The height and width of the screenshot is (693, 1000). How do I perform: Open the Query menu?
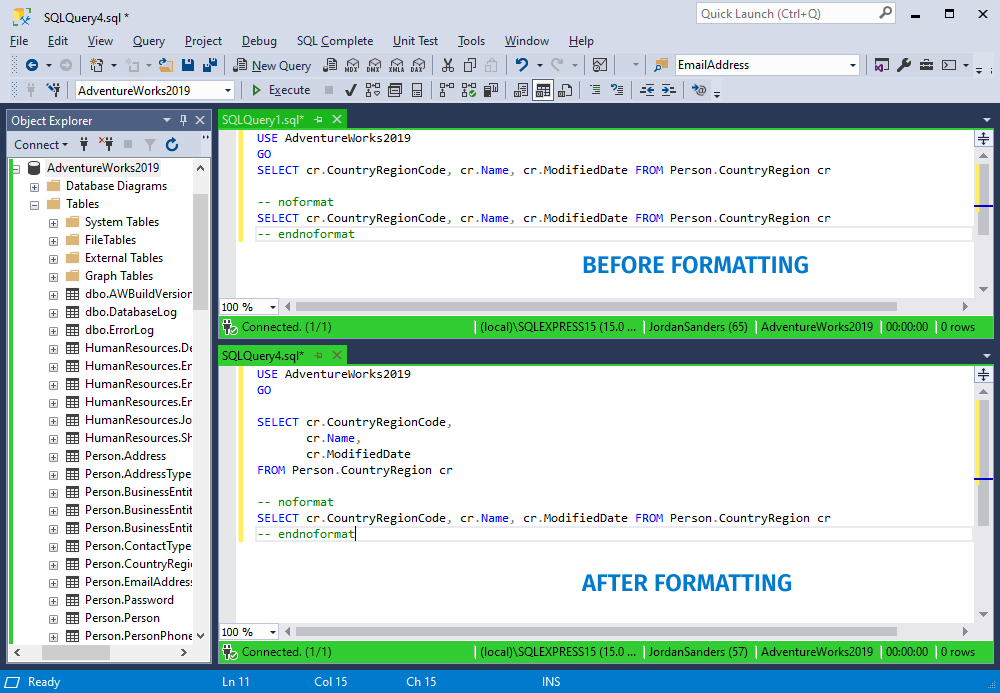pyautogui.click(x=149, y=41)
